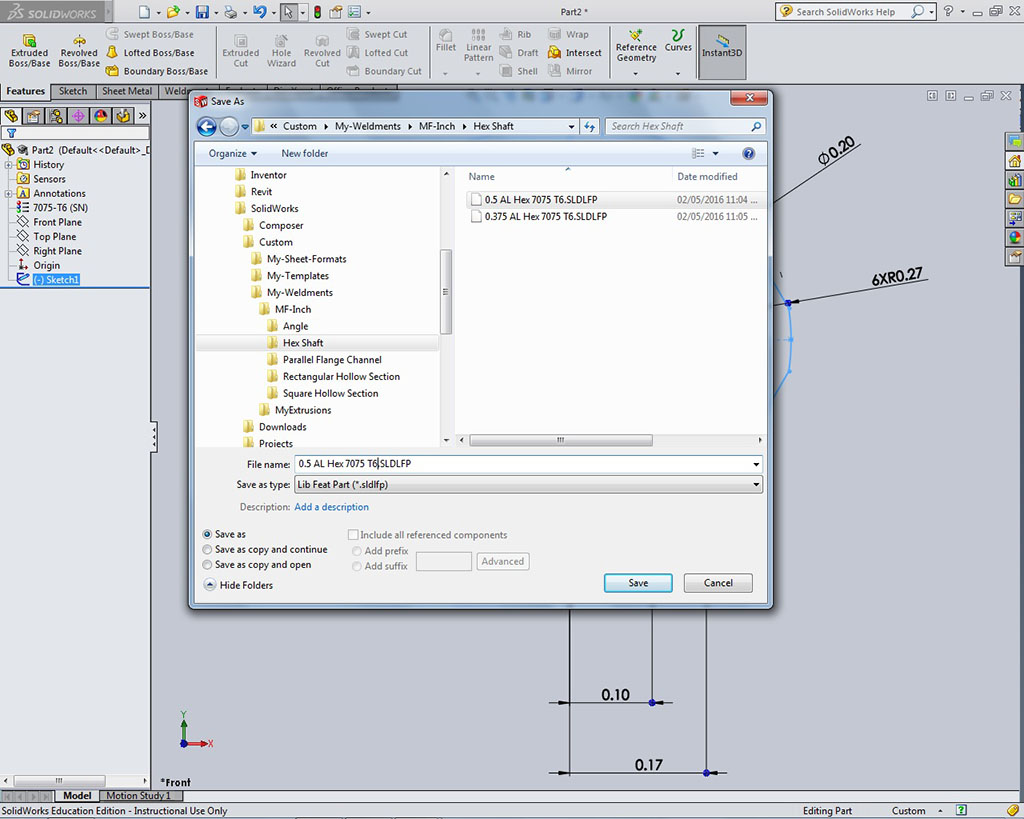This screenshot has width=1024, height=819.
Task: Click the Intersect feature icon
Action: pos(554,53)
